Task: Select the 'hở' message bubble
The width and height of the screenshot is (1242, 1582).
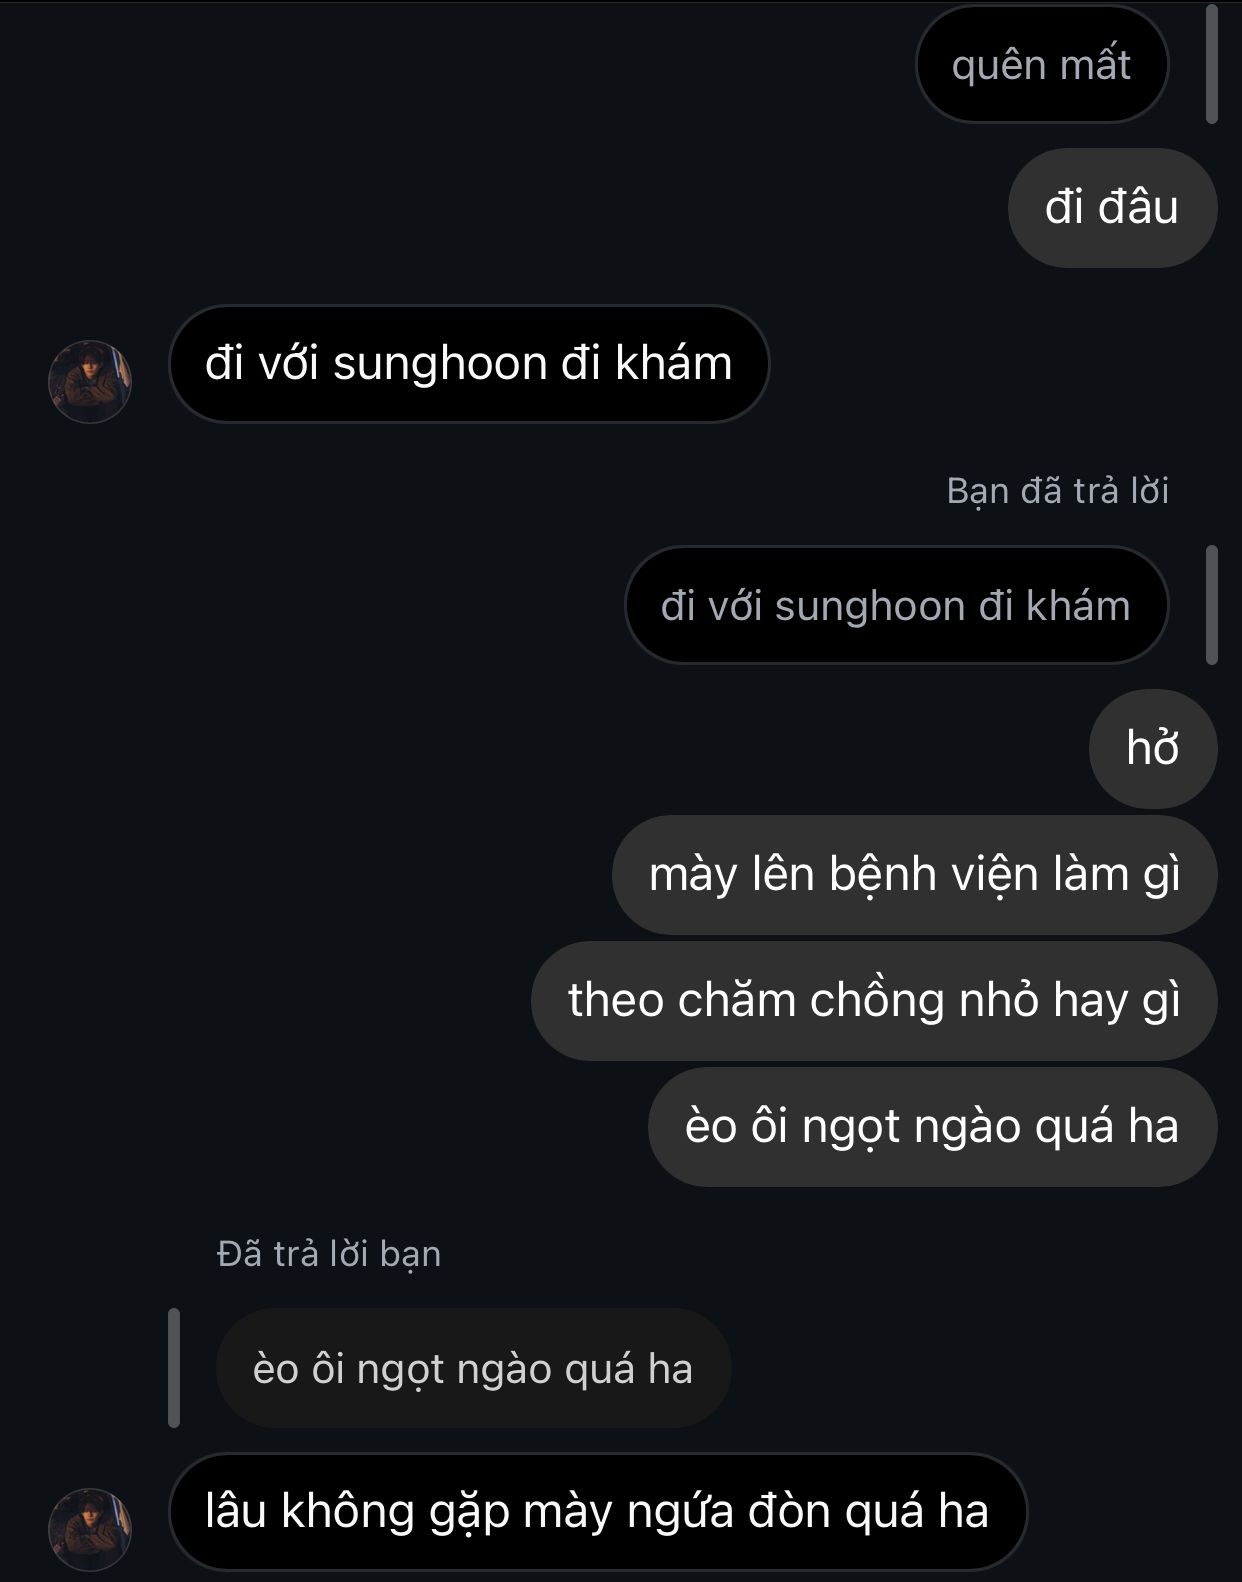Action: [1153, 749]
